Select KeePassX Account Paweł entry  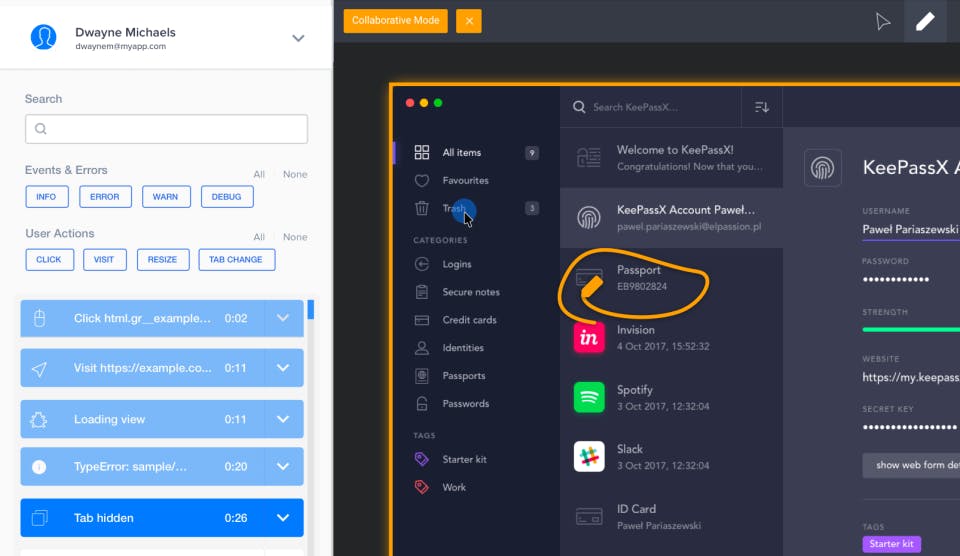click(x=672, y=218)
